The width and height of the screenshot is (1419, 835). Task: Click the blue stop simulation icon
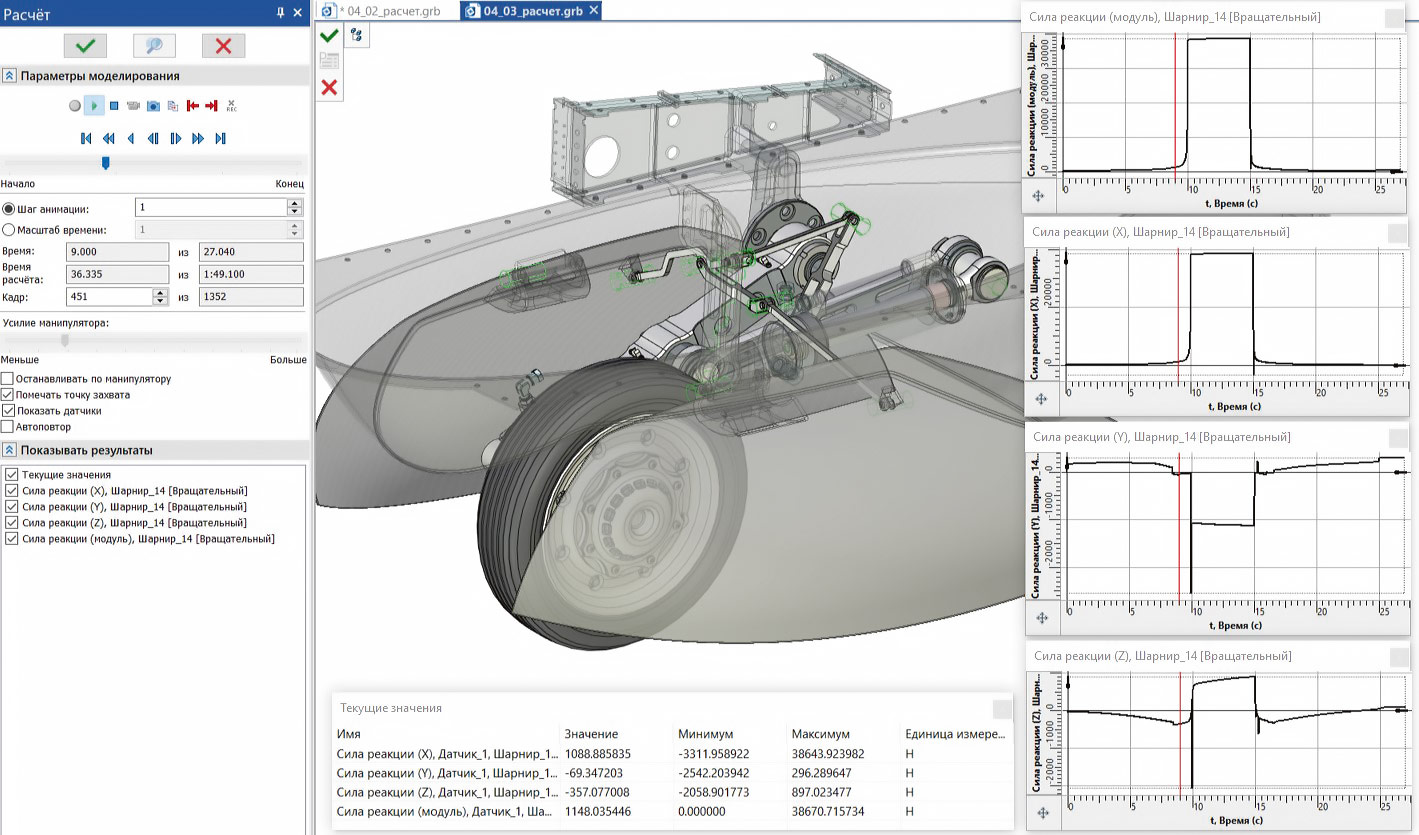(114, 105)
